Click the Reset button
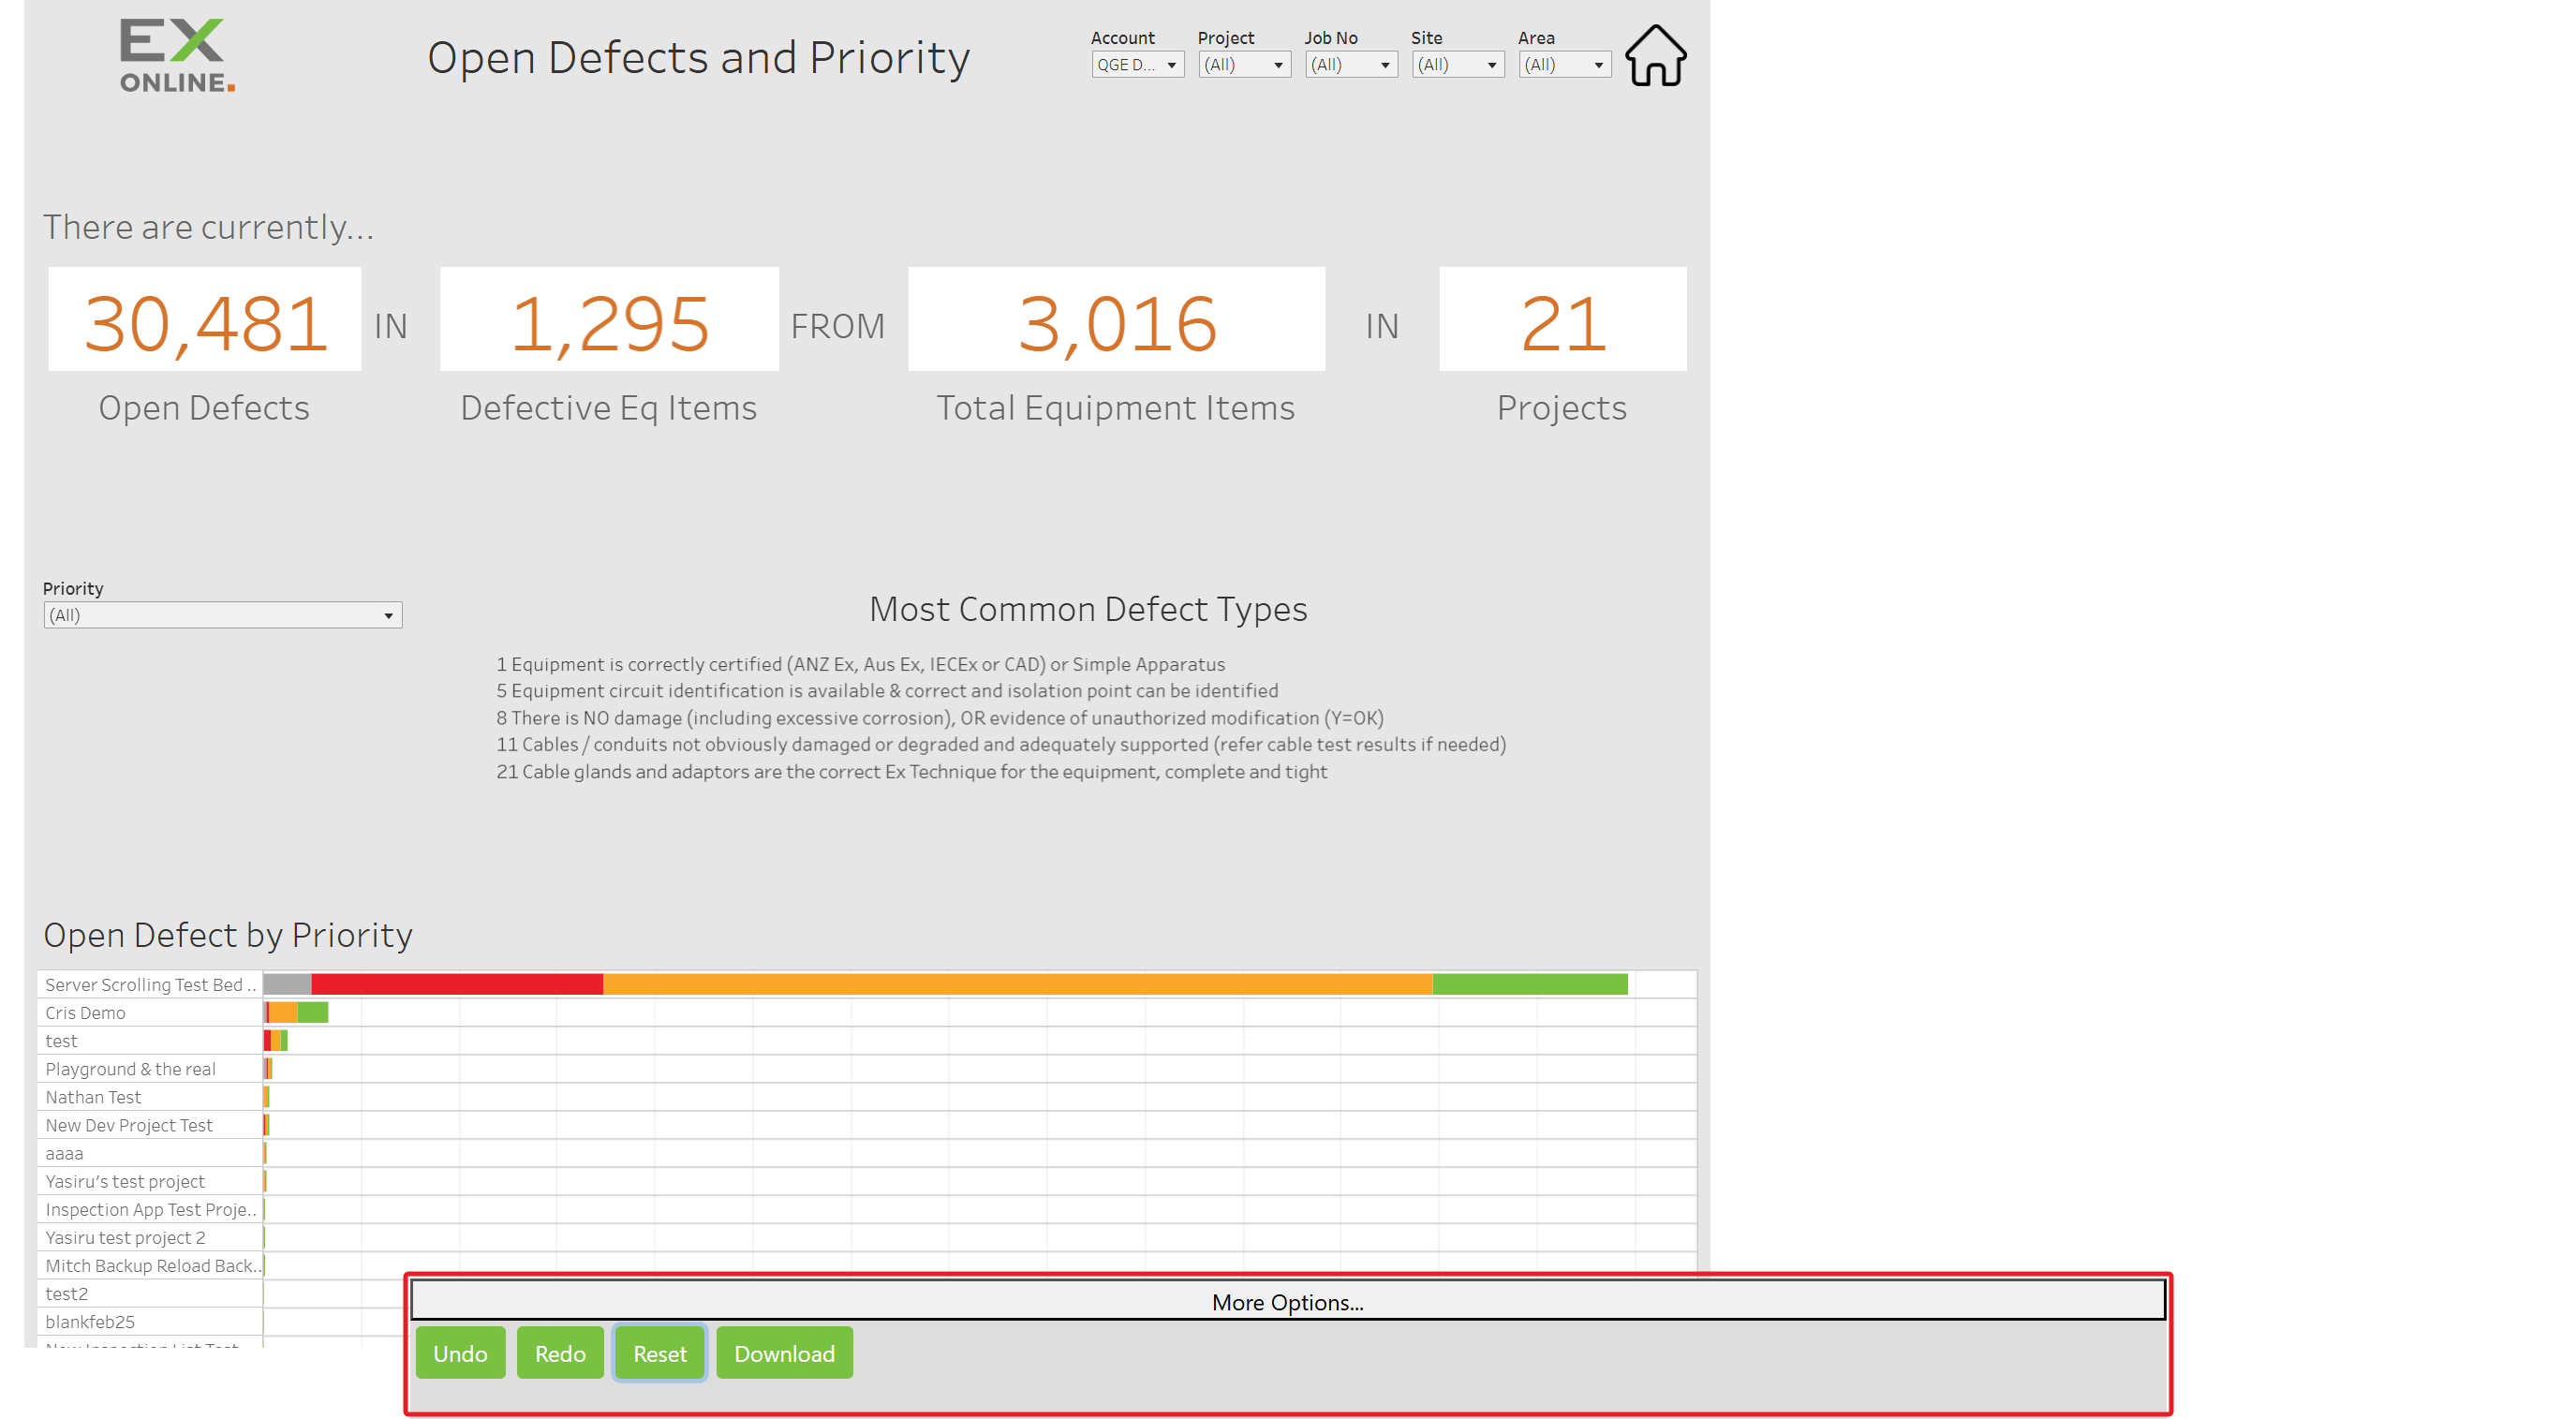Image resolution: width=2576 pixels, height=1419 pixels. tap(660, 1353)
